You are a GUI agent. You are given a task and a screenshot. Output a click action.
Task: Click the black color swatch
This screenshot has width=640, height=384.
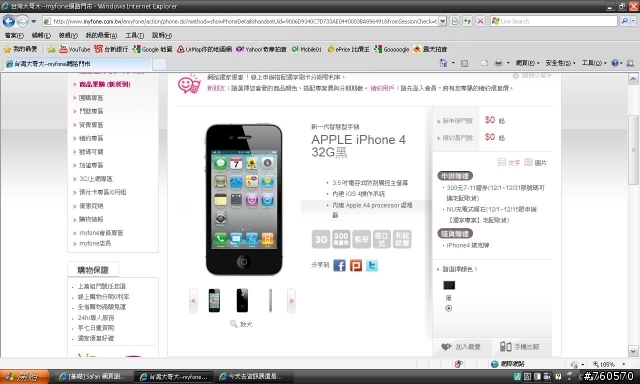point(449,285)
